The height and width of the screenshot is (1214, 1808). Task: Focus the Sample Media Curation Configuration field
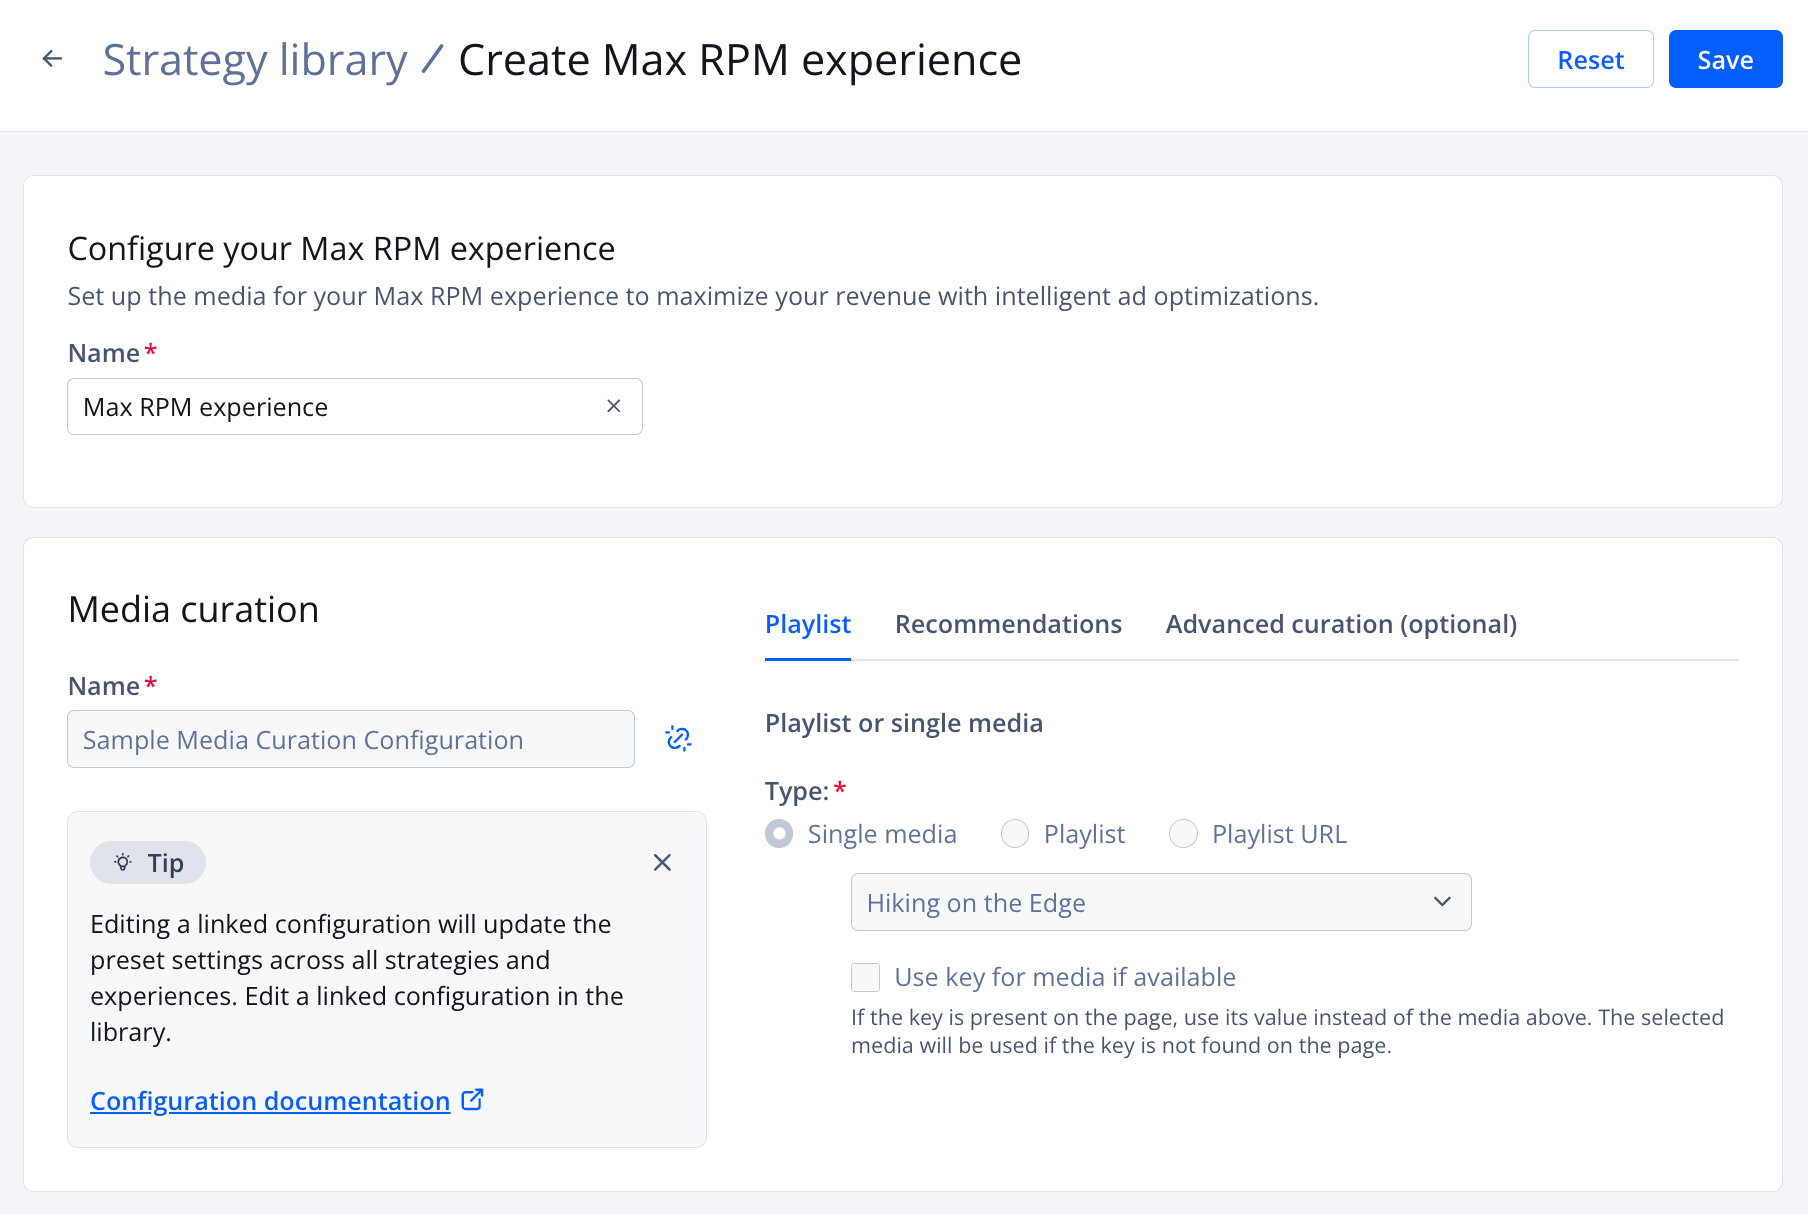(x=350, y=739)
